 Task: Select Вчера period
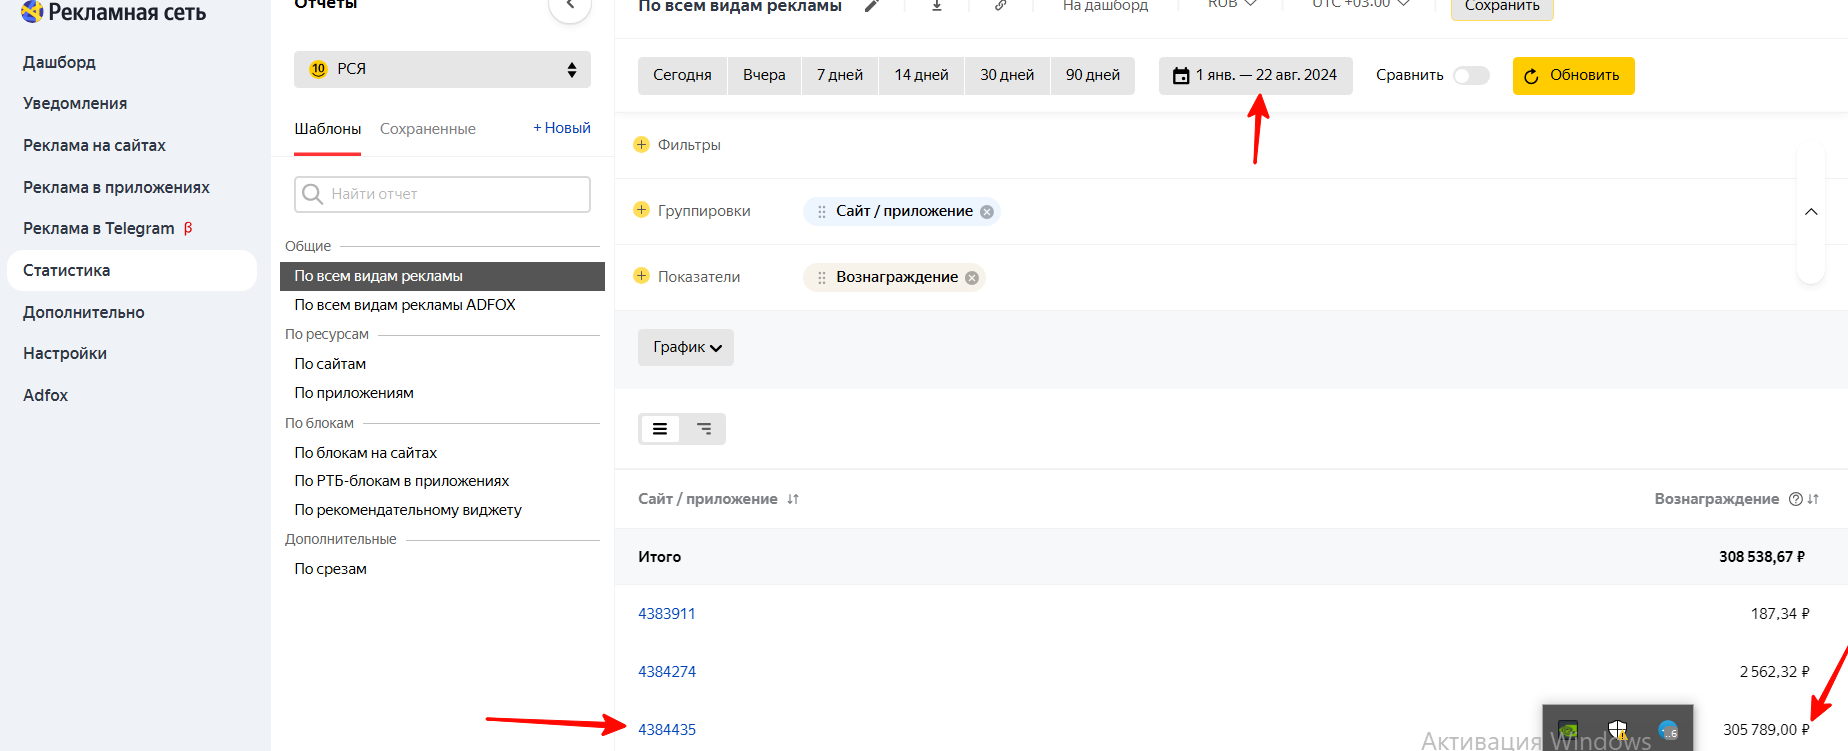click(x=764, y=76)
